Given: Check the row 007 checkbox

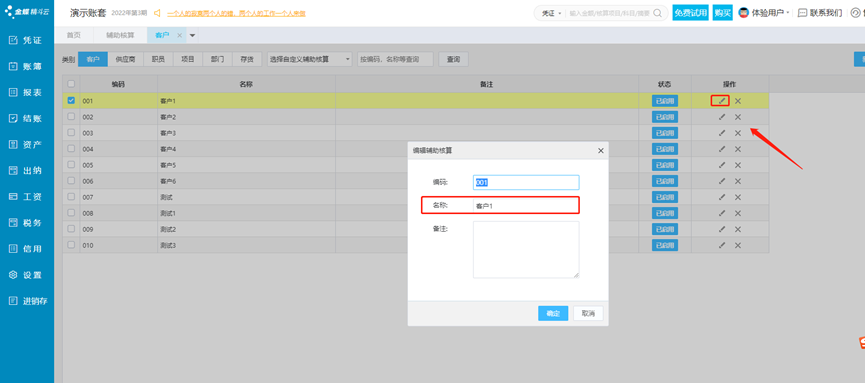Looking at the screenshot, I should point(71,196).
